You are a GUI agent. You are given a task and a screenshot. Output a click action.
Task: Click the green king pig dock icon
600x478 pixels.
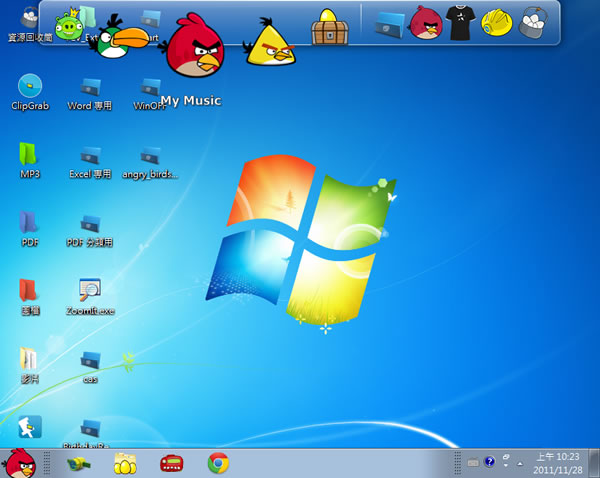[x=70, y=23]
